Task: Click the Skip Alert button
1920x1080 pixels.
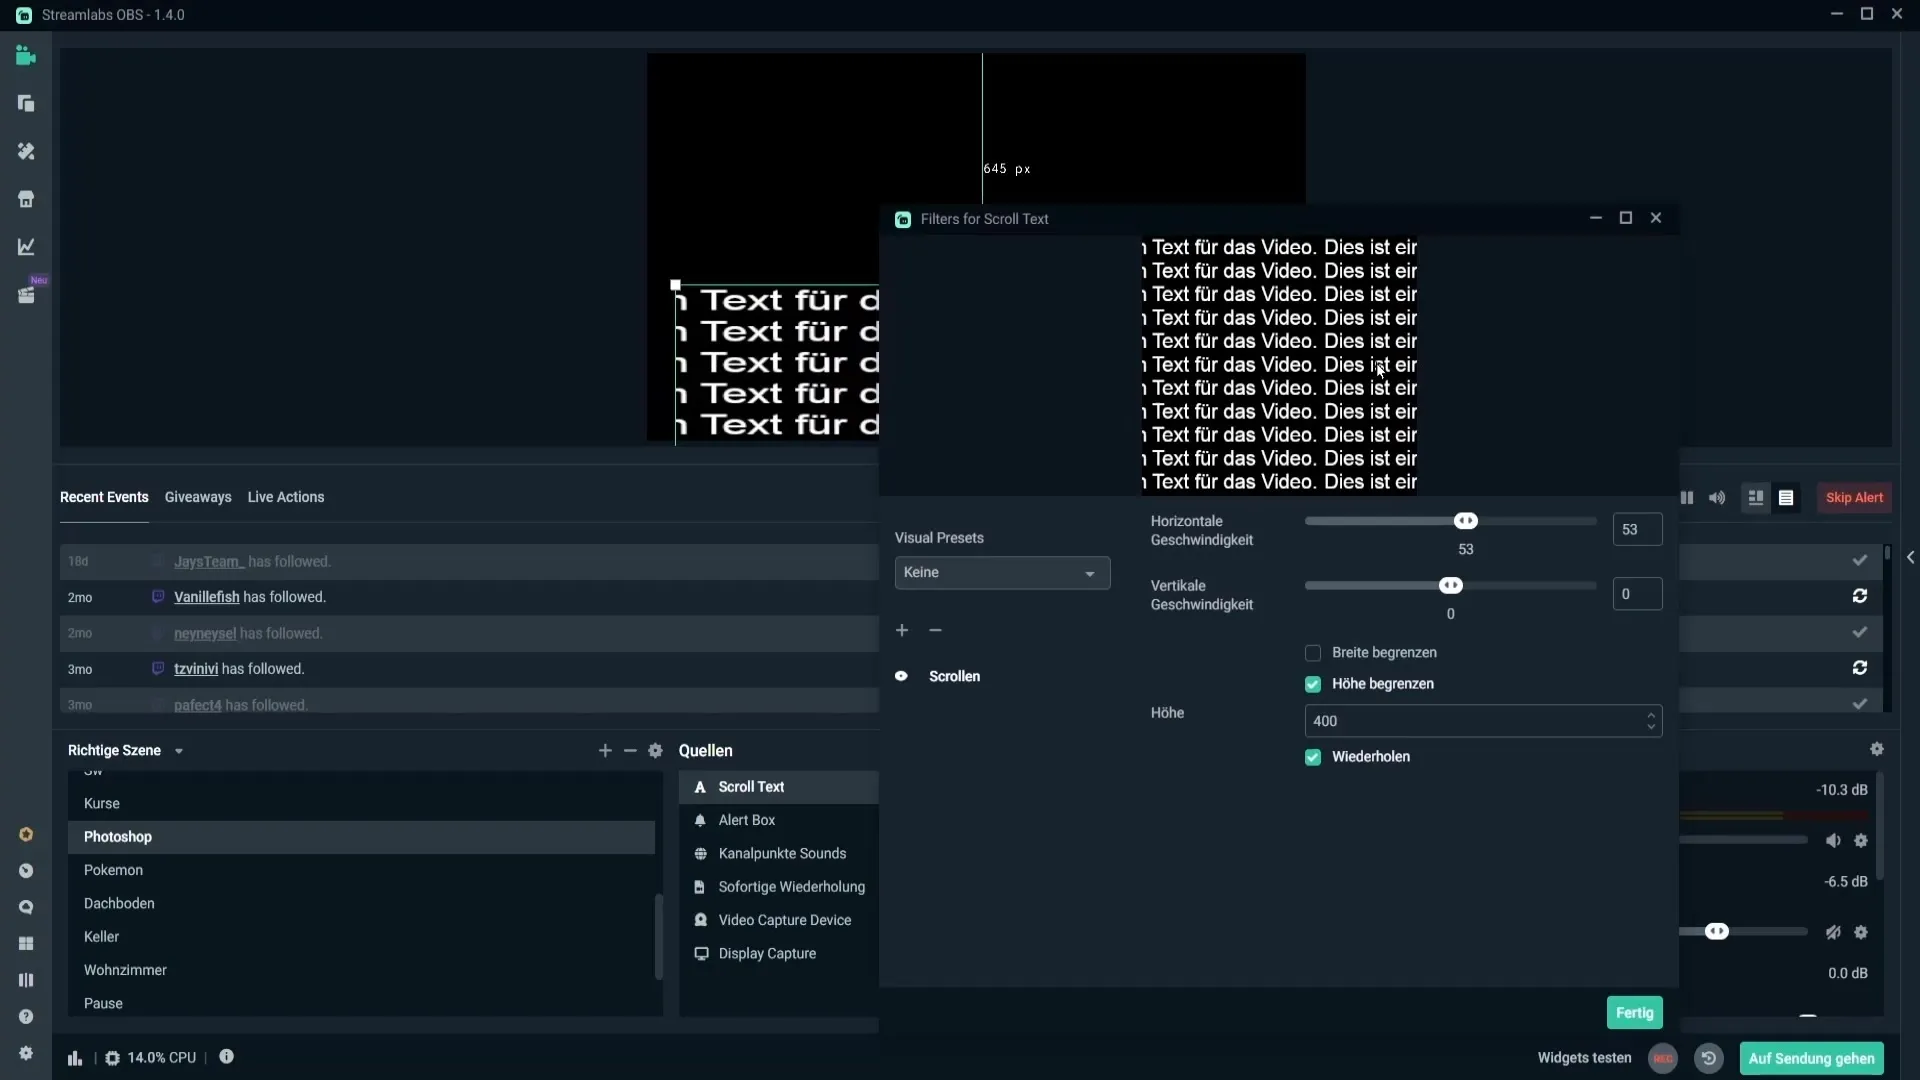Action: point(1854,498)
